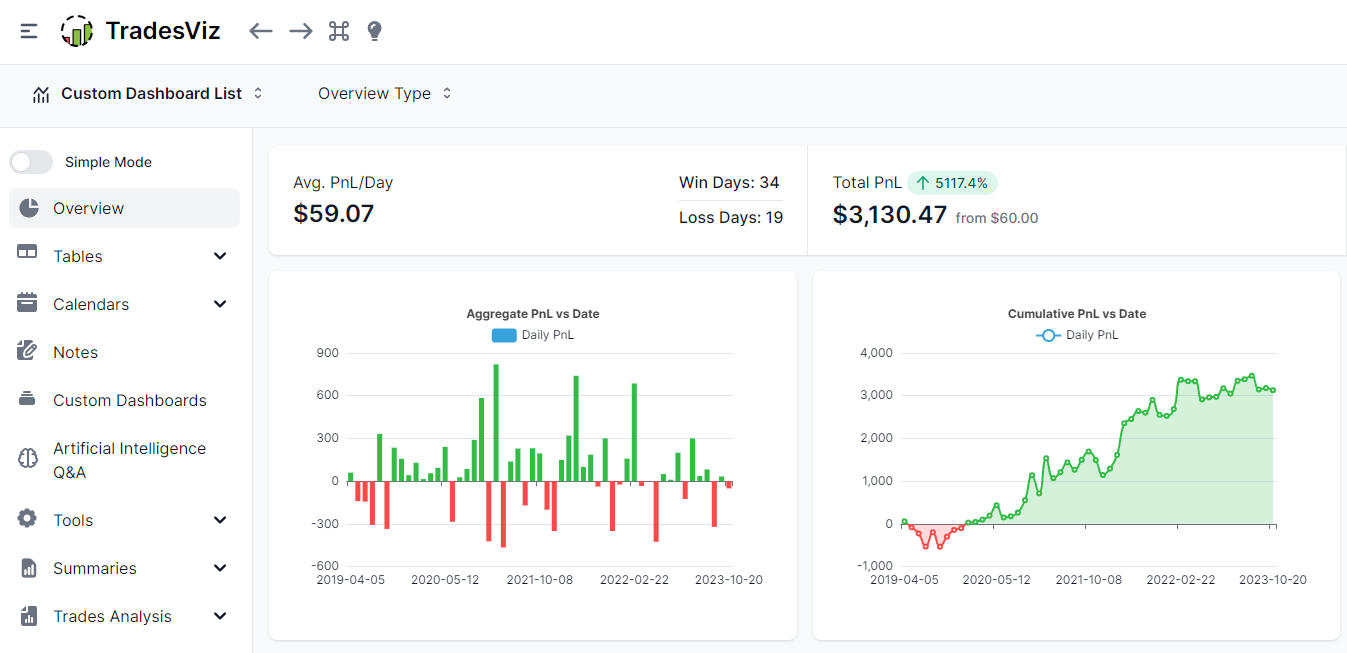
Task: Open Notes in the sidebar
Action: click(125, 352)
